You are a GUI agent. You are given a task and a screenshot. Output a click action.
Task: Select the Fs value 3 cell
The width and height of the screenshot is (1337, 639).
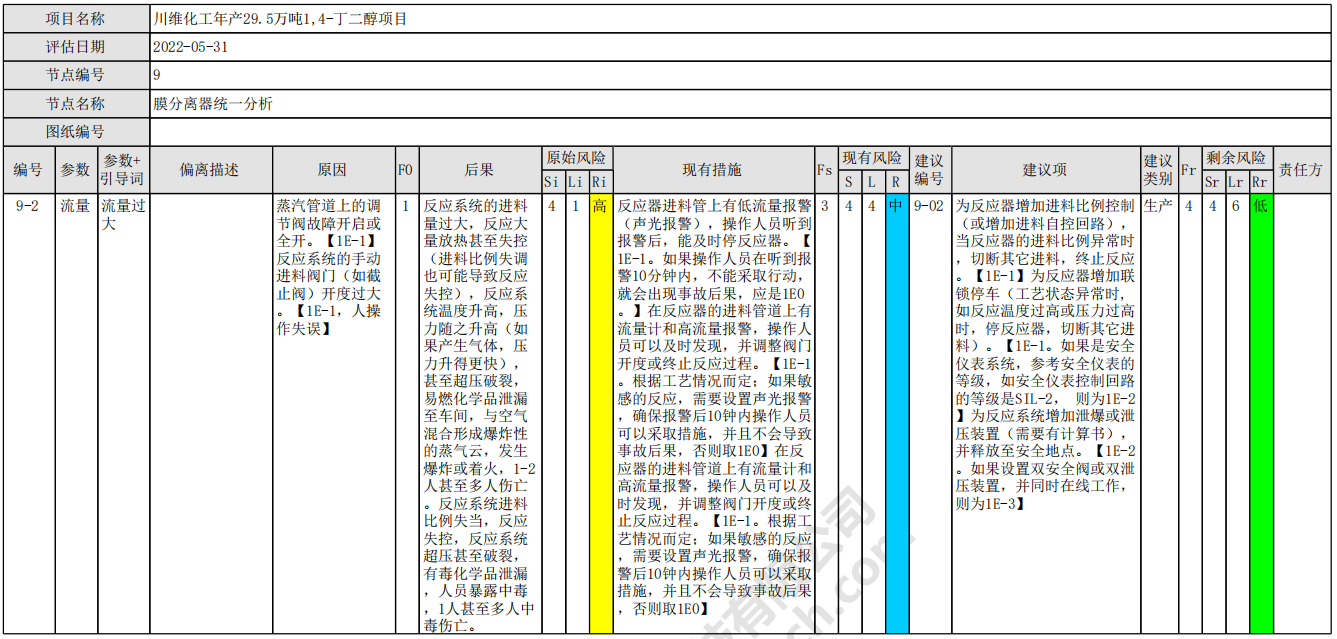point(824,414)
